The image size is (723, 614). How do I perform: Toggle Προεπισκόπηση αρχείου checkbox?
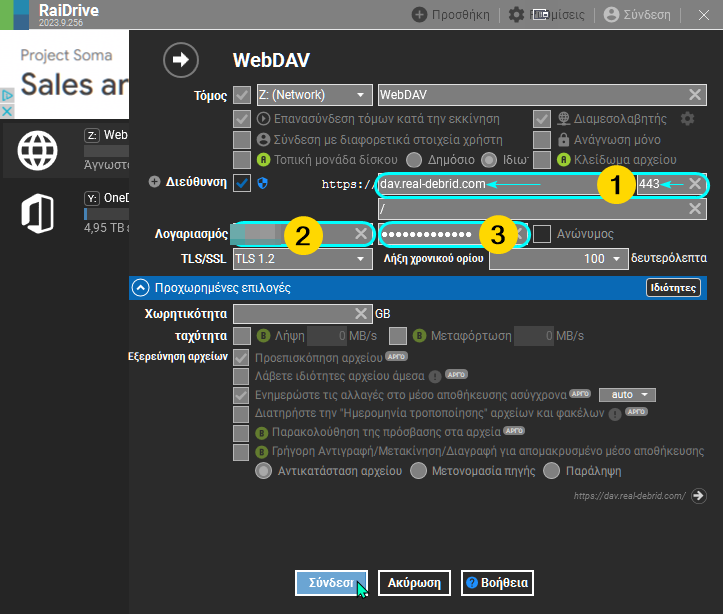(x=241, y=357)
